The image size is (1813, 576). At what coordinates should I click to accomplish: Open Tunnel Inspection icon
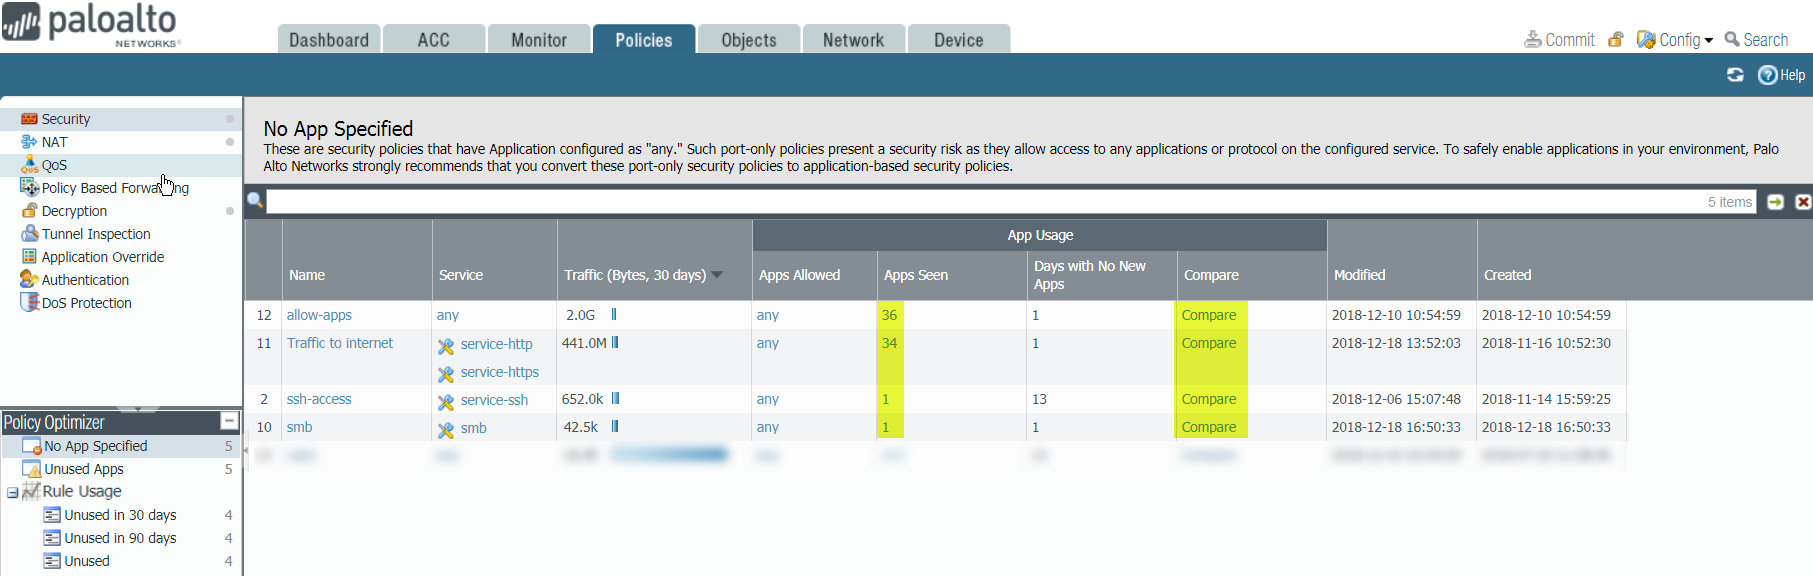click(30, 234)
